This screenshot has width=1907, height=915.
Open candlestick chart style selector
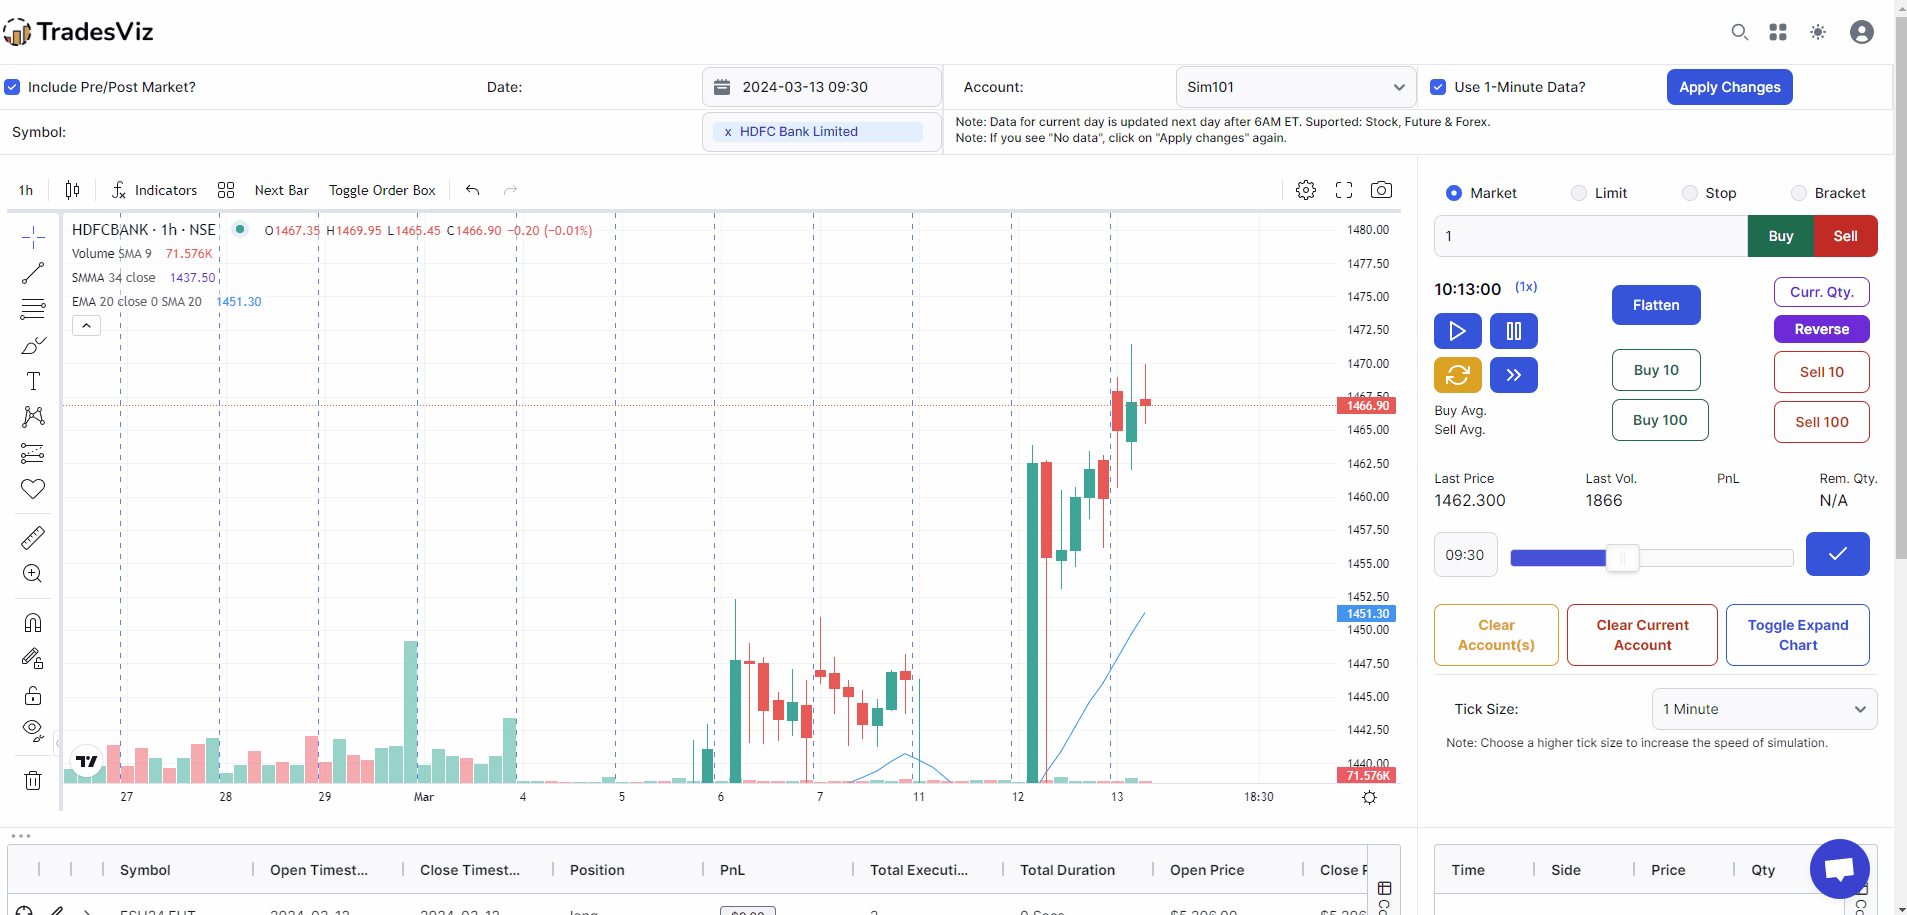point(72,190)
